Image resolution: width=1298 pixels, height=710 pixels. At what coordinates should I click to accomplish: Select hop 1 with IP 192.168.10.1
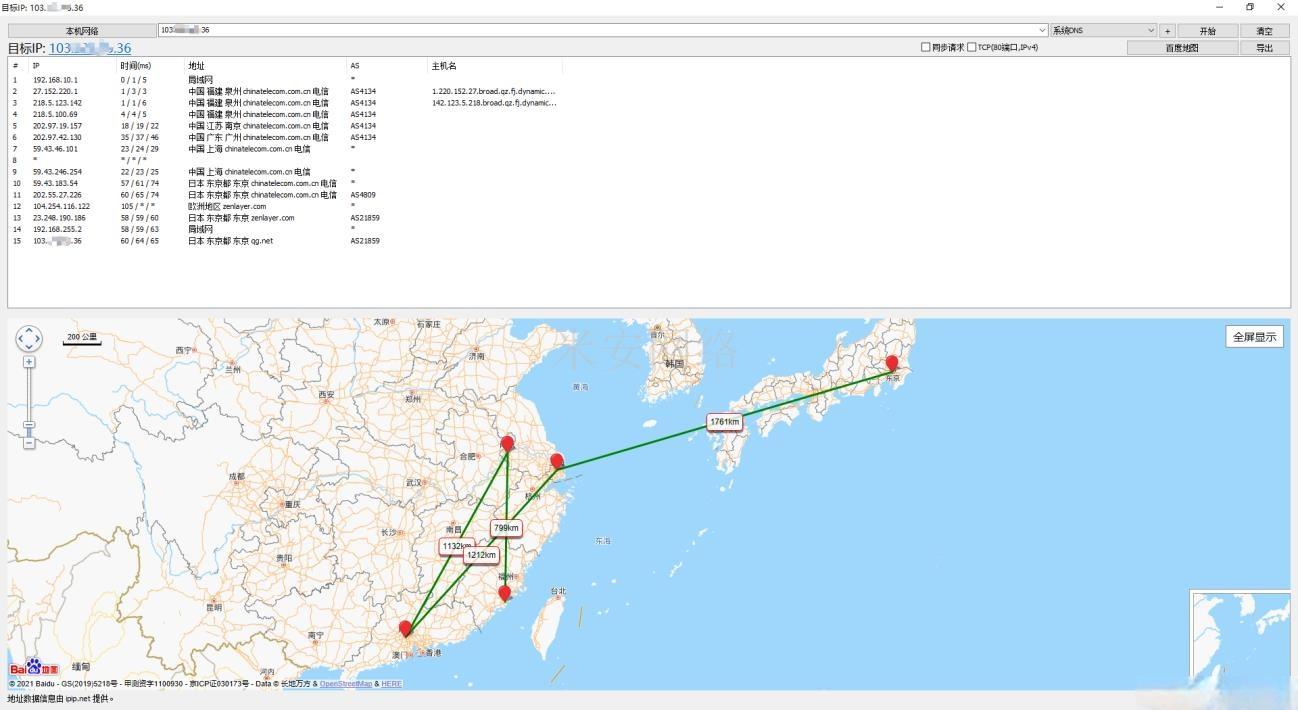(285, 80)
